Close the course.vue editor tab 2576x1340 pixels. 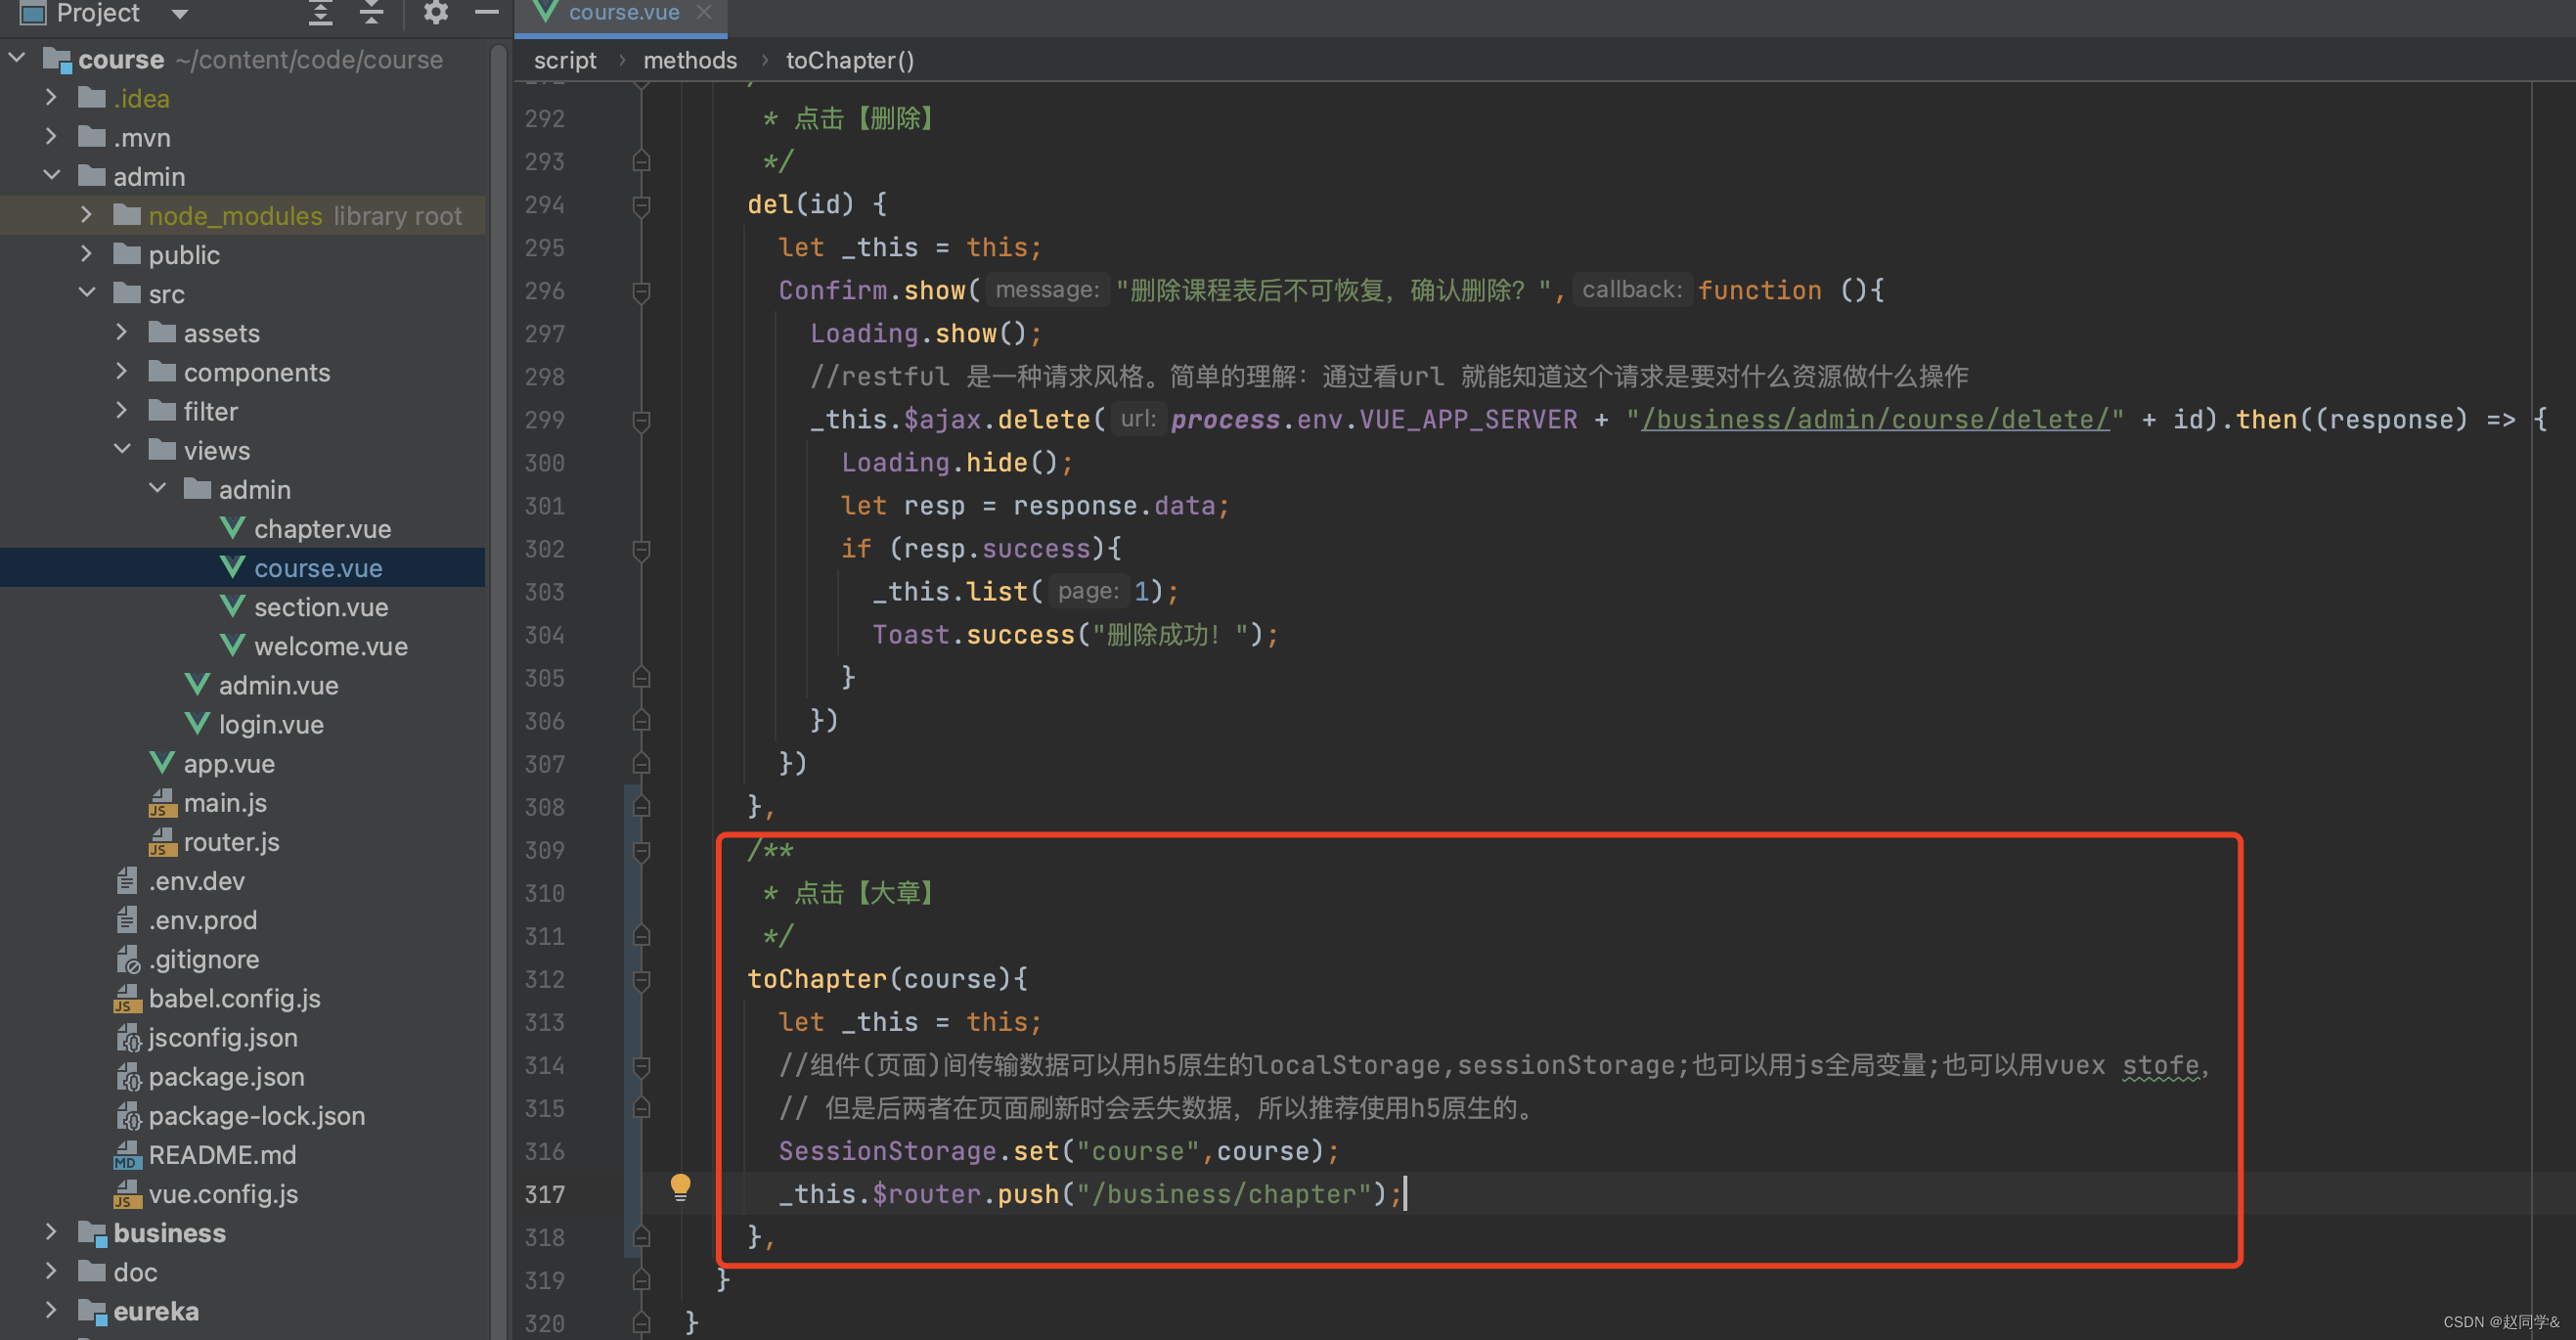pyautogui.click(x=704, y=12)
